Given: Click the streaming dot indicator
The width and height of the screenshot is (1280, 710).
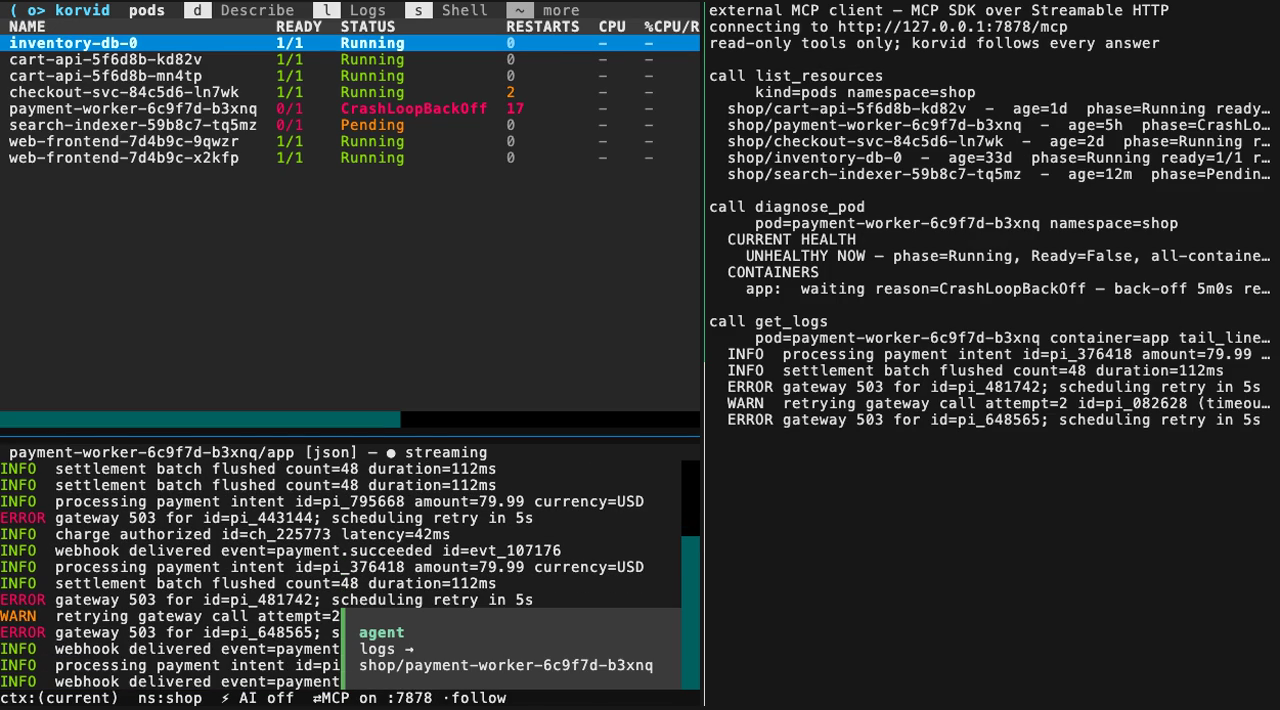Looking at the screenshot, I should [391, 453].
